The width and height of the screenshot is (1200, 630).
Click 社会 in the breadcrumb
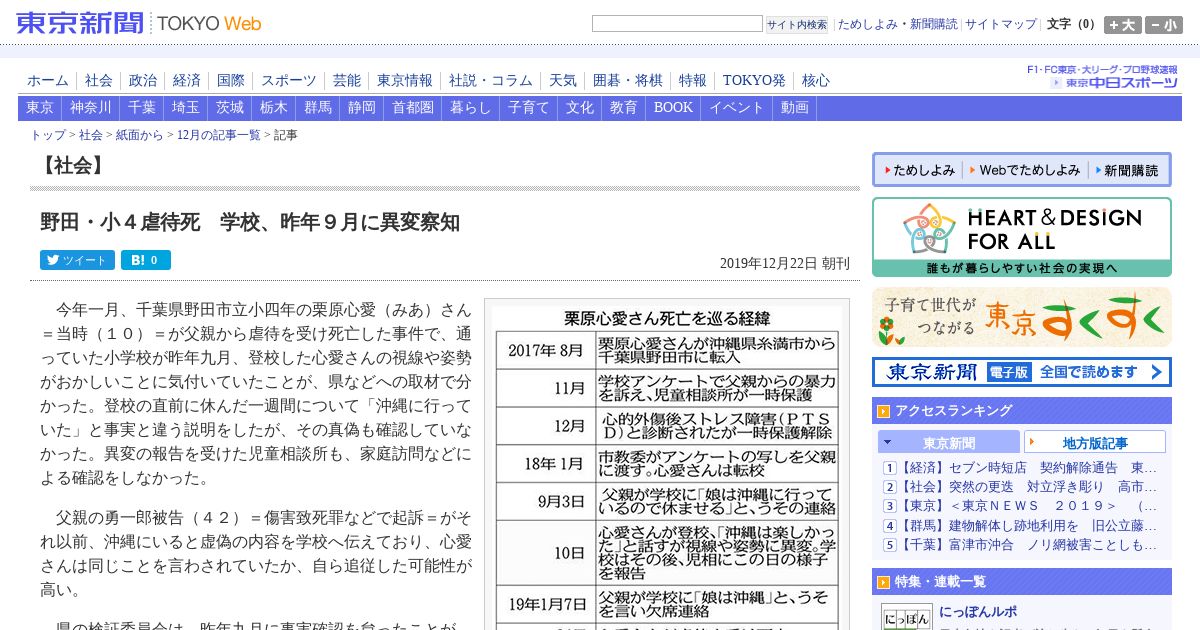click(91, 135)
